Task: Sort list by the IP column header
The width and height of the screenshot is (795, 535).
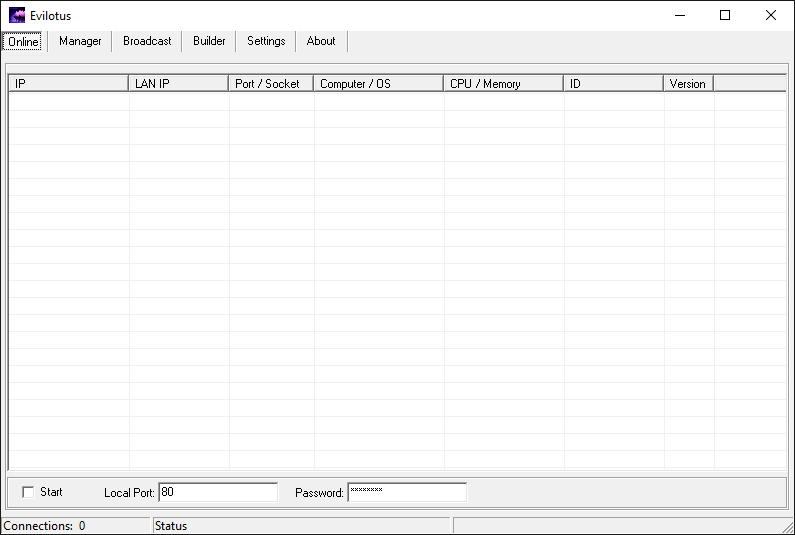Action: (x=68, y=84)
